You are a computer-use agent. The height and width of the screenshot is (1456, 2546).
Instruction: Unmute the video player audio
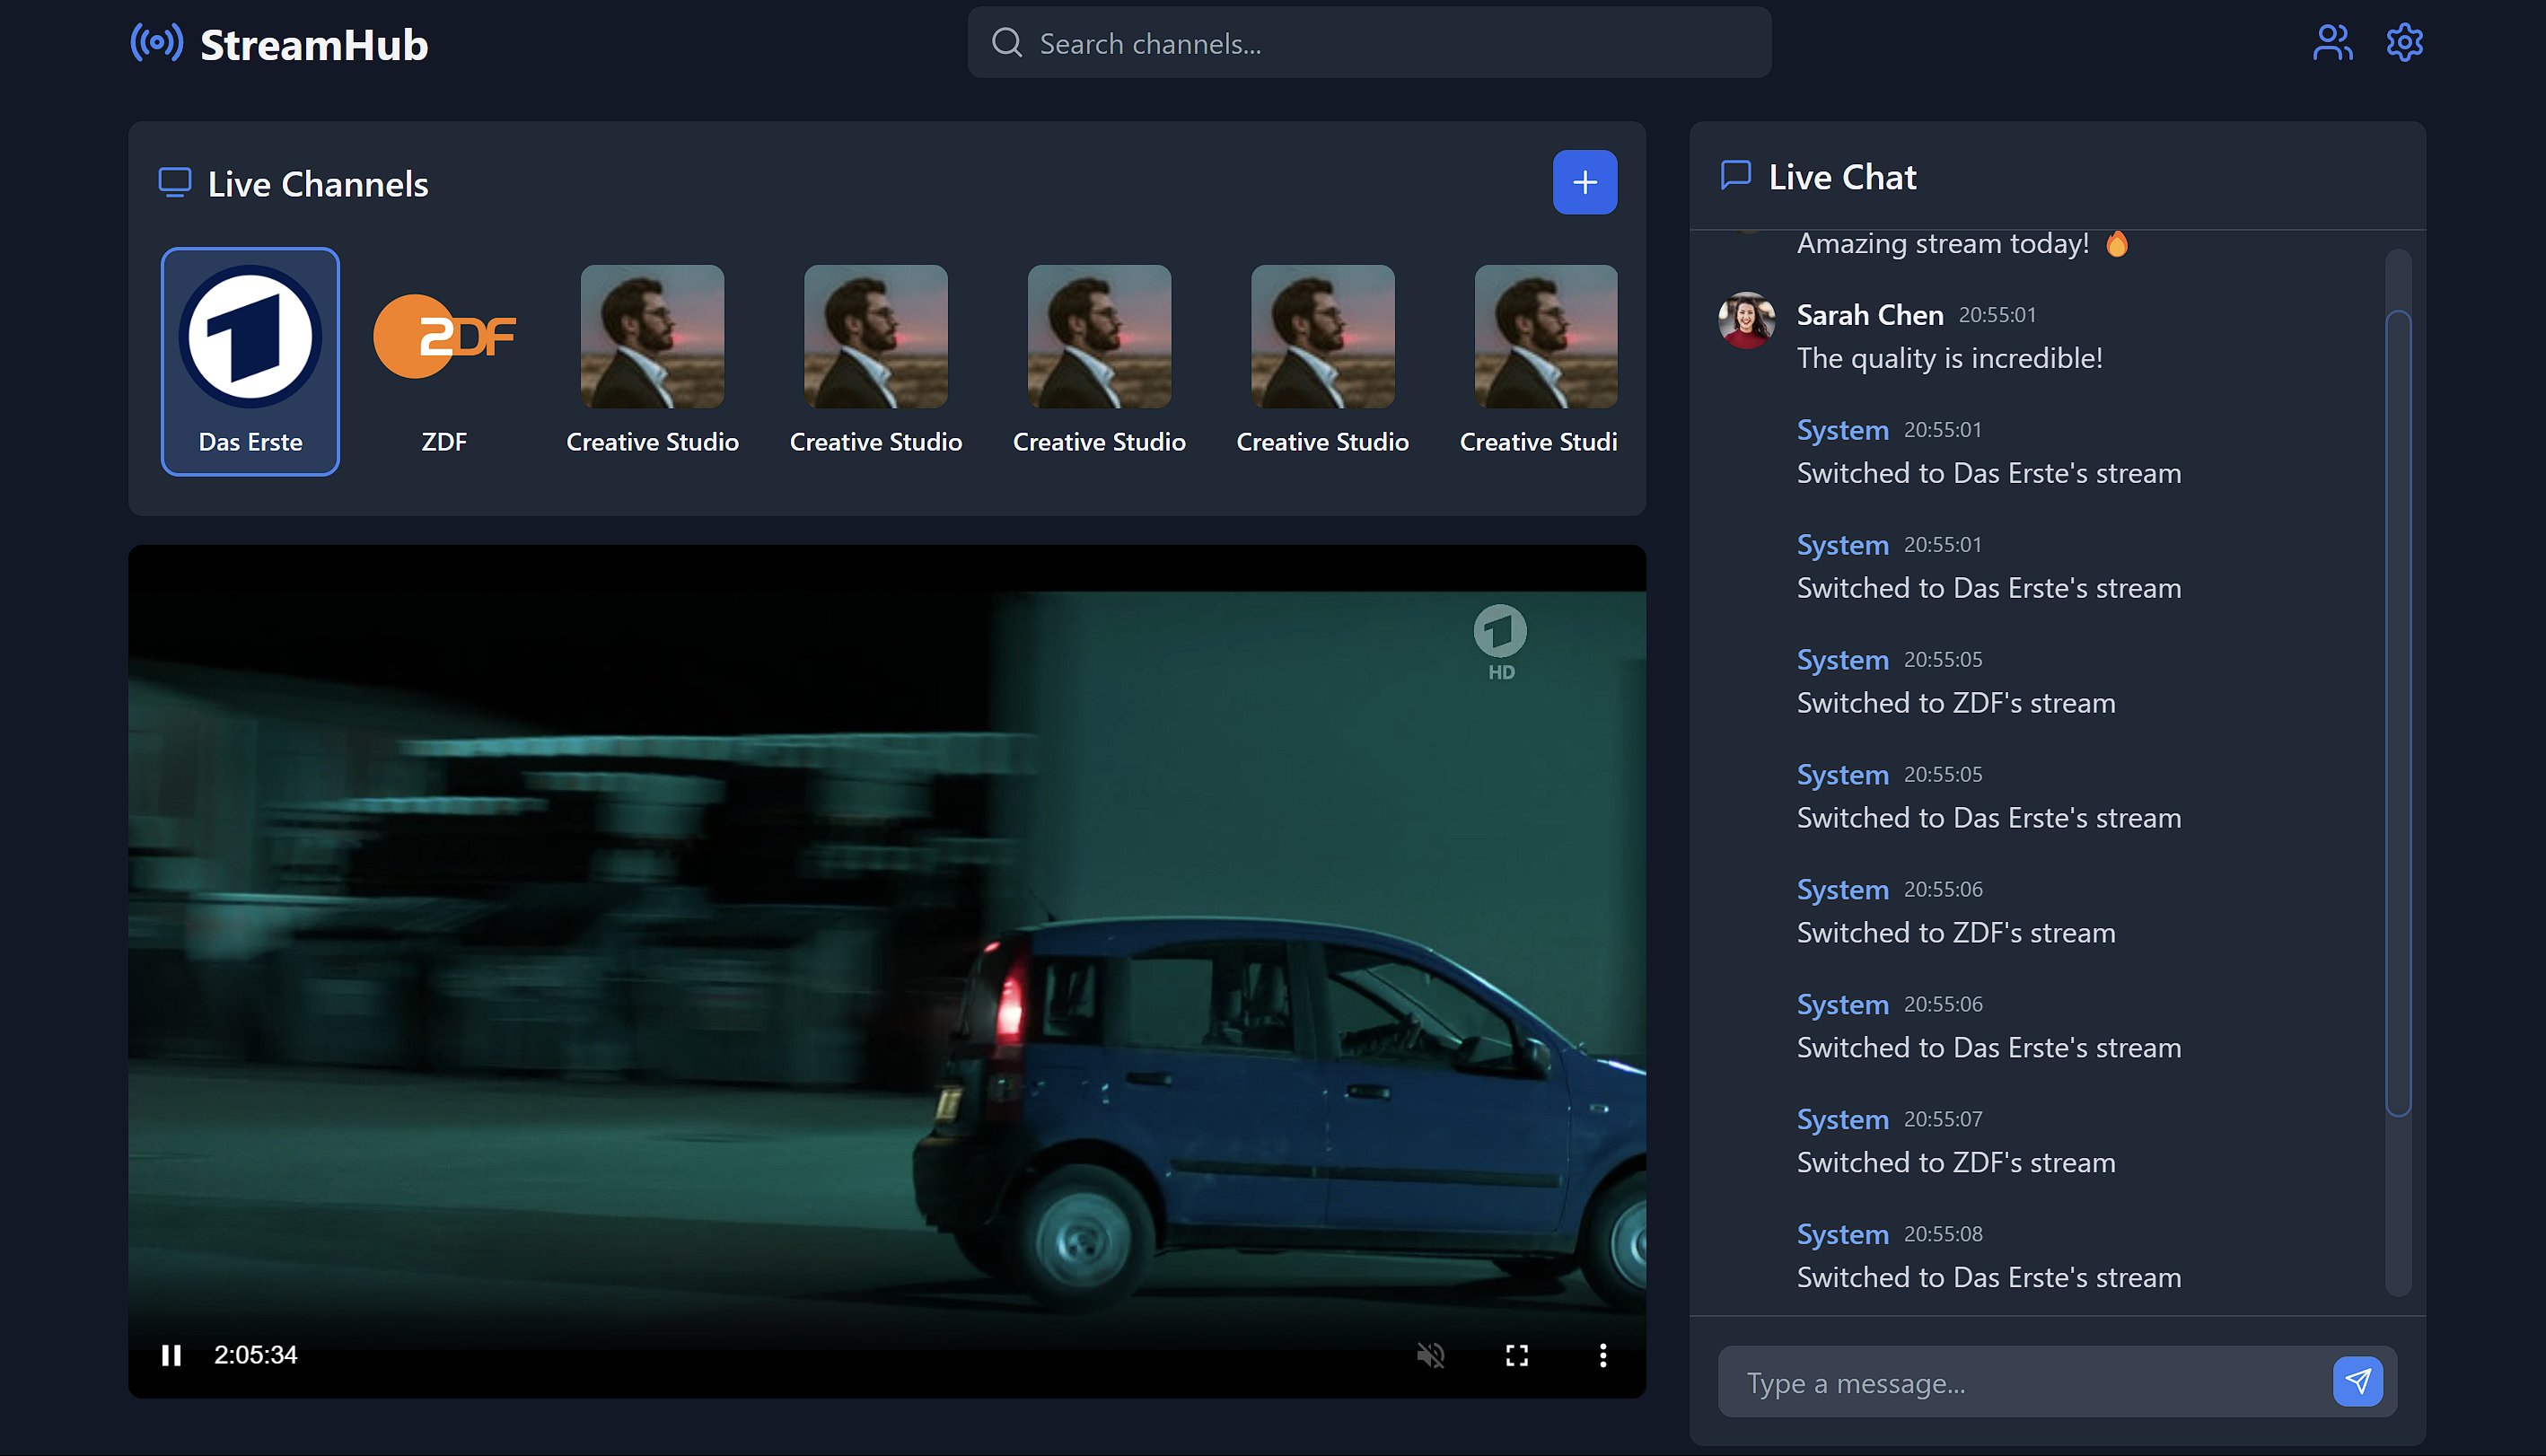coord(1431,1355)
